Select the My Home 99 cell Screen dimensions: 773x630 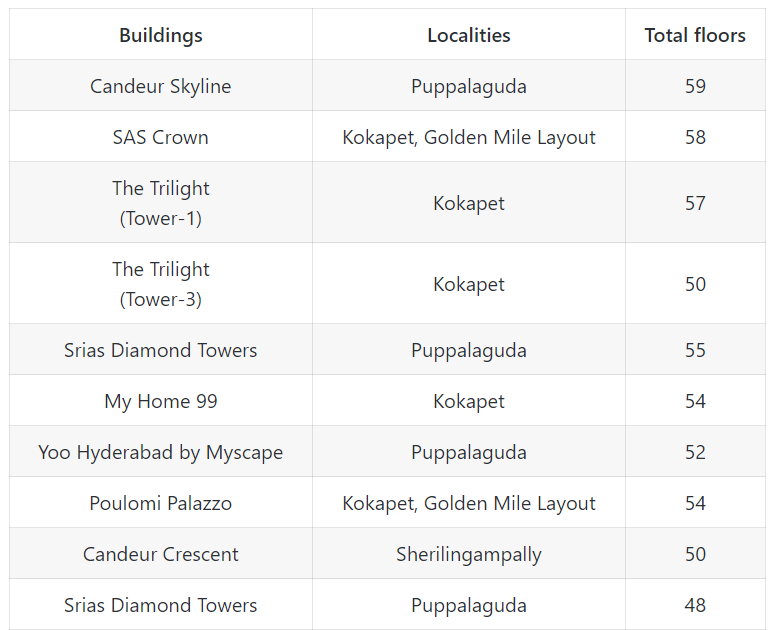[160, 401]
